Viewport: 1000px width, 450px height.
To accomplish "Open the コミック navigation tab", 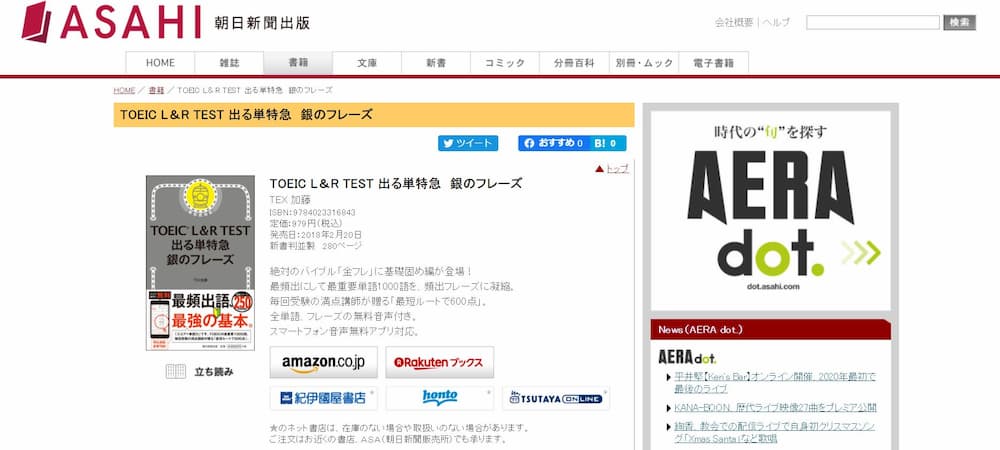I will pyautogui.click(x=504, y=63).
